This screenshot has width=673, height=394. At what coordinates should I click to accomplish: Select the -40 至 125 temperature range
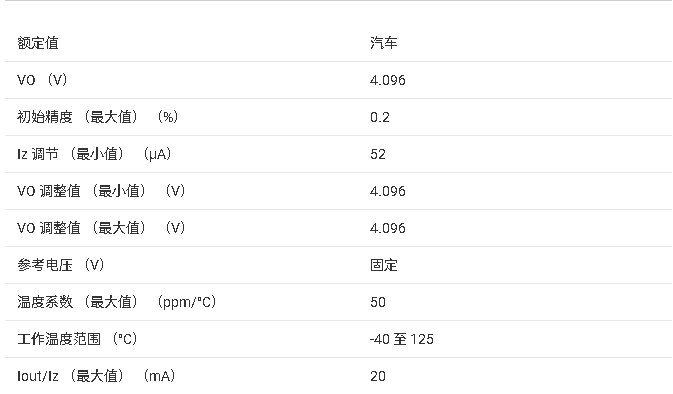(402, 339)
